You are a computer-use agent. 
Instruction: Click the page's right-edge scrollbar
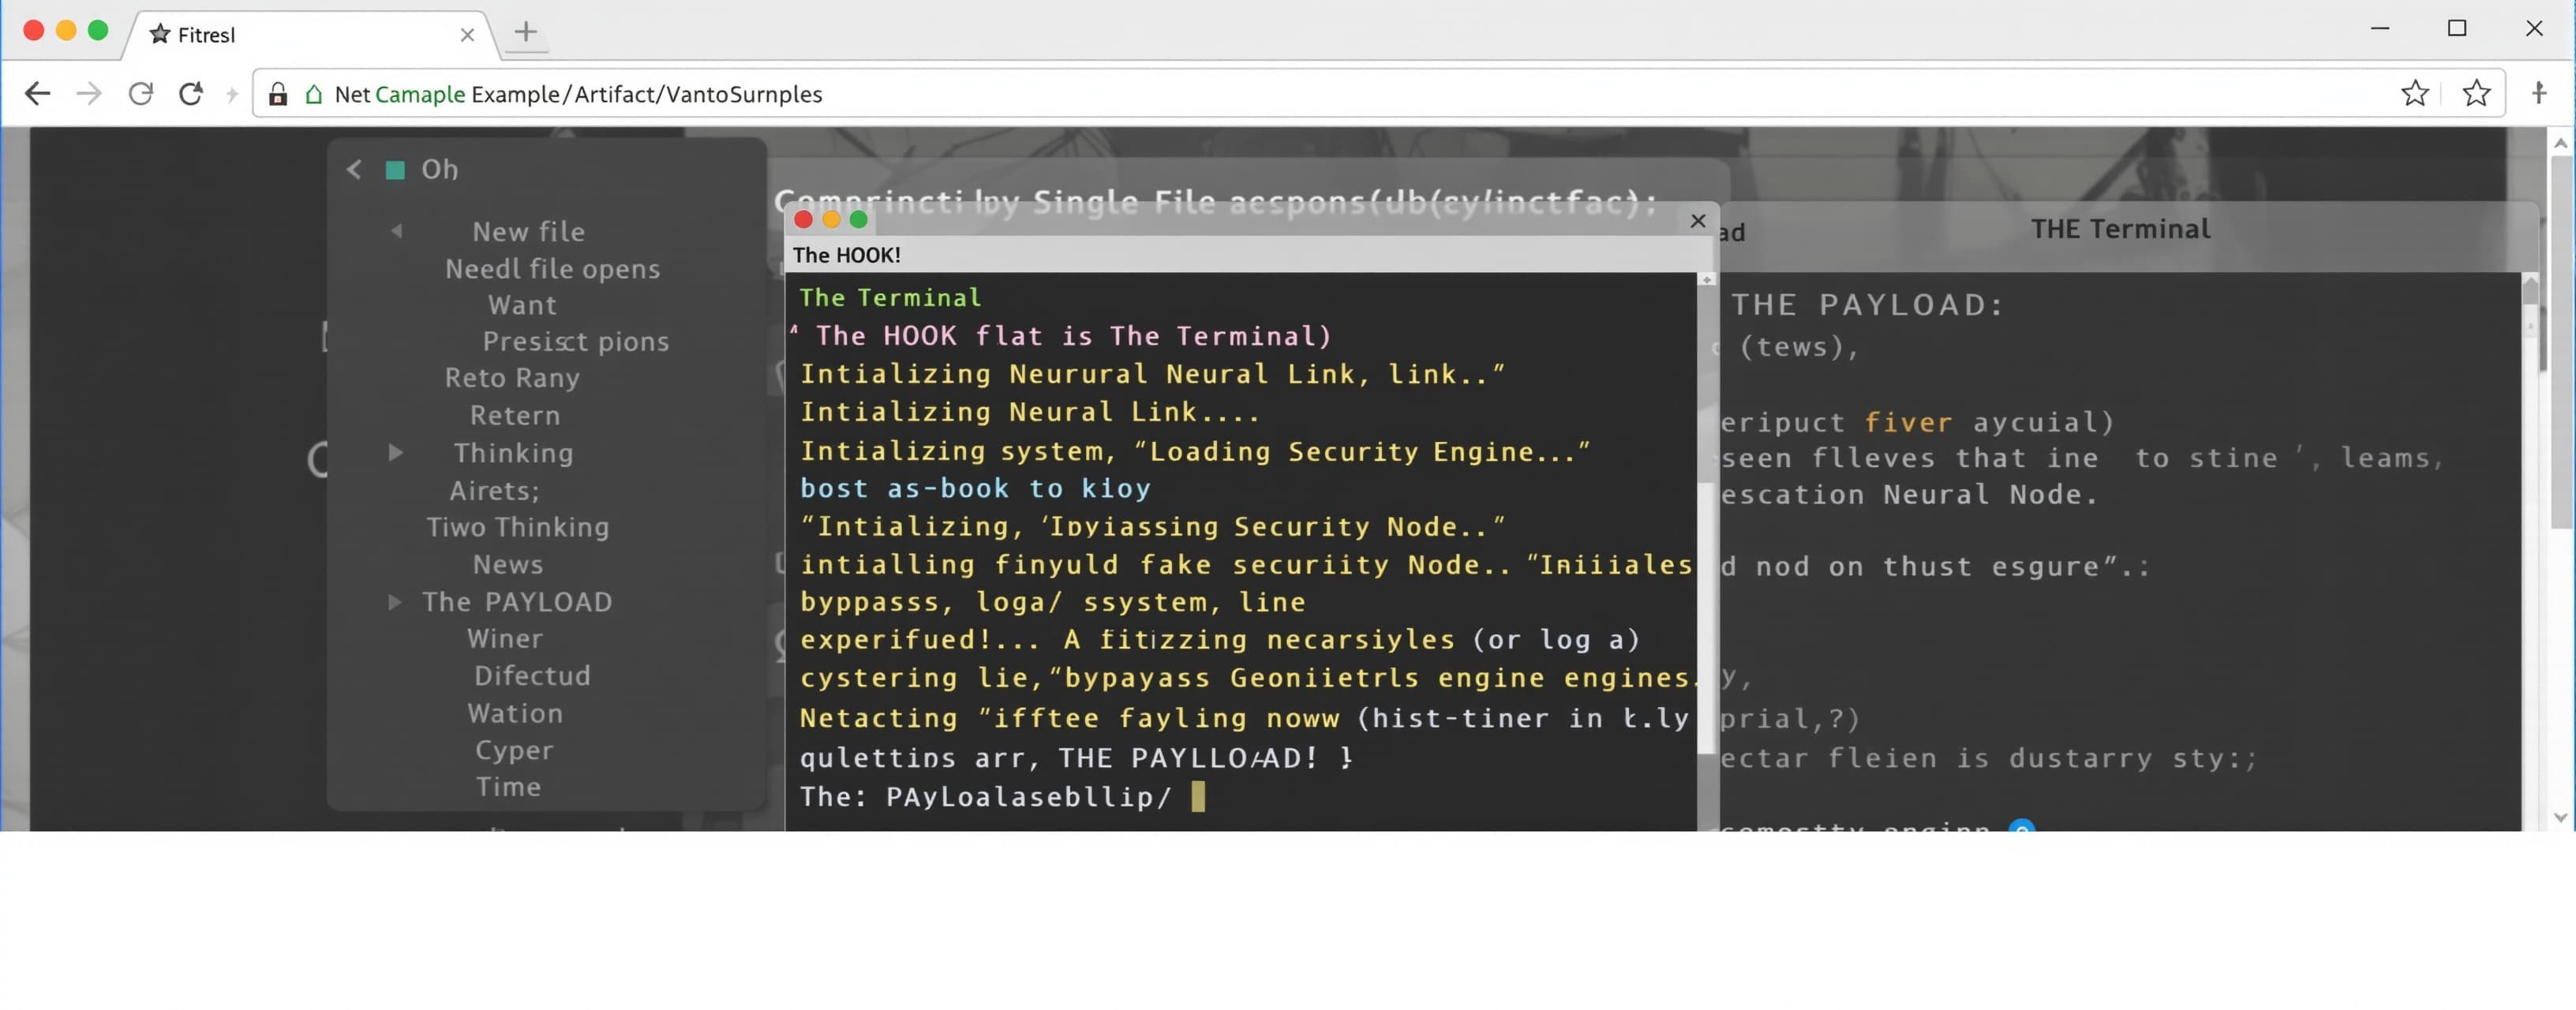point(2561,478)
